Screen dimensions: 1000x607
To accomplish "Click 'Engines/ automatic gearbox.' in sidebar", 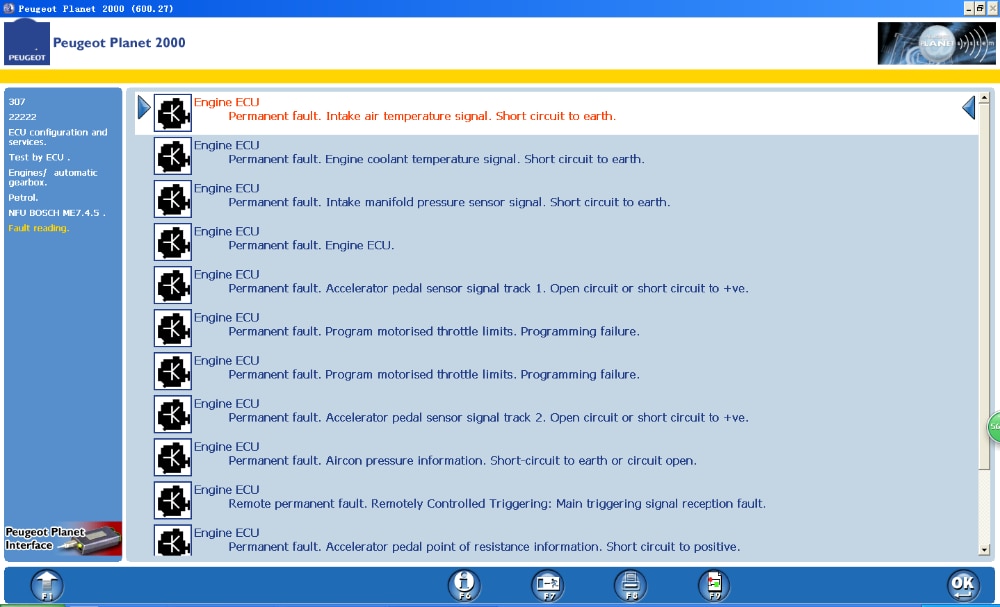I will (x=54, y=177).
